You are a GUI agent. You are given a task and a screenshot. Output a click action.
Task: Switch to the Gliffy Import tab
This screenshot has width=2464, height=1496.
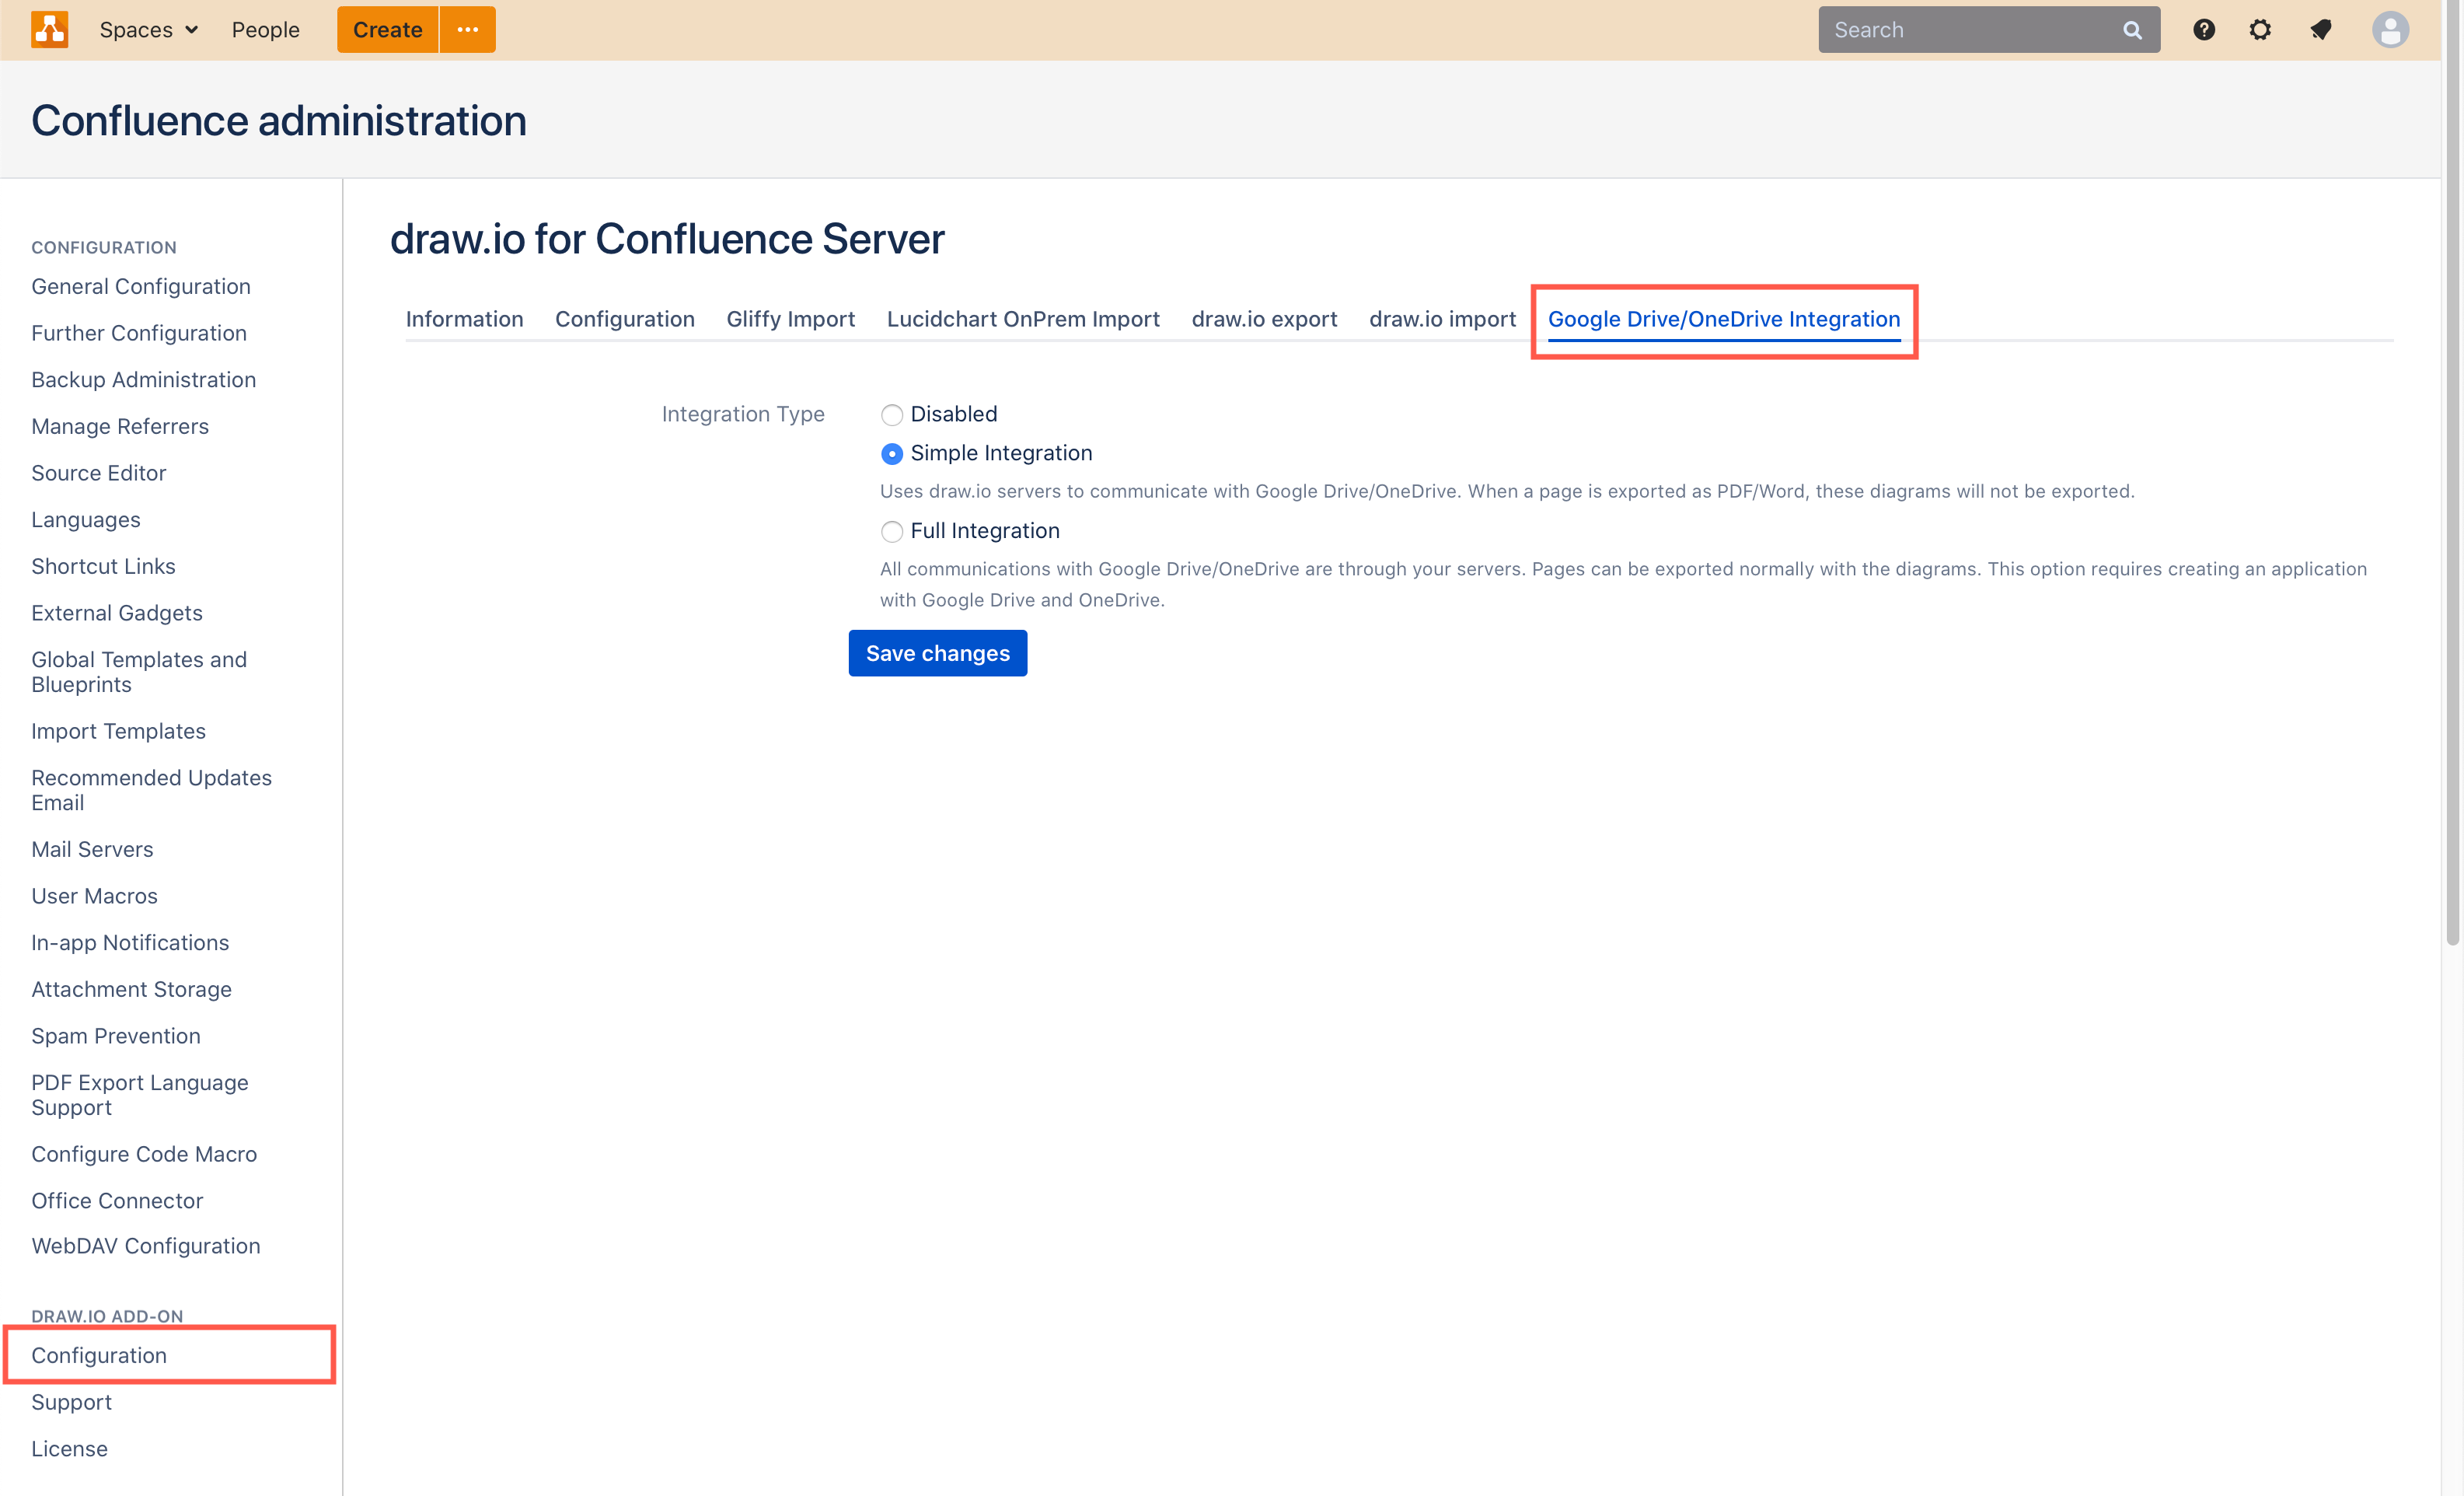coord(790,319)
